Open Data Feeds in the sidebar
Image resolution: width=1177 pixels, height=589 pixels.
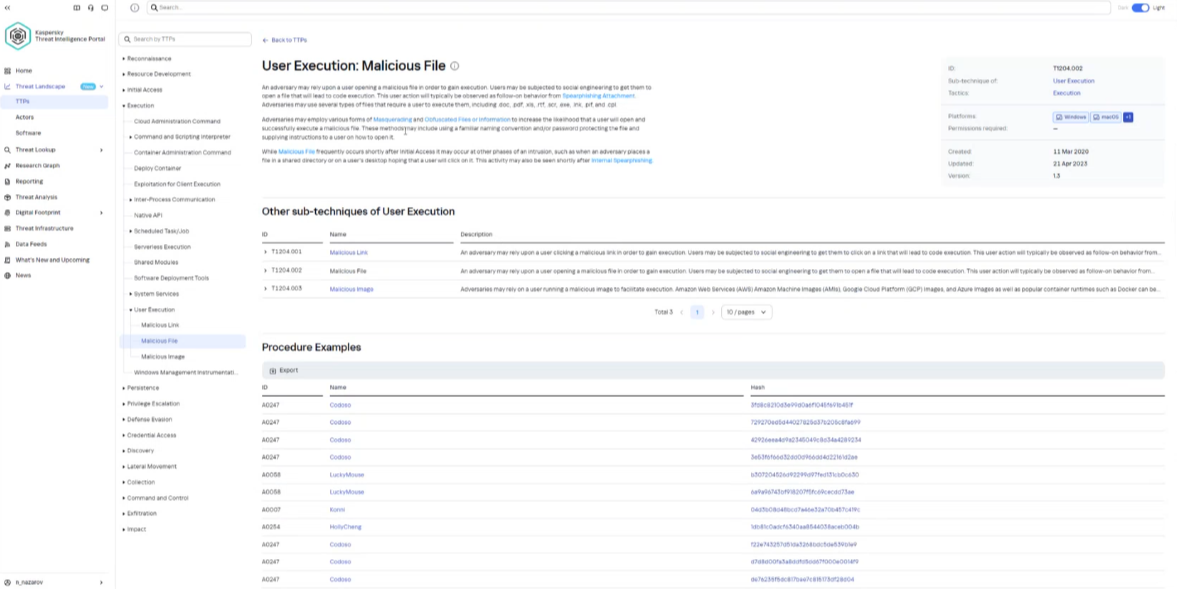(31, 245)
